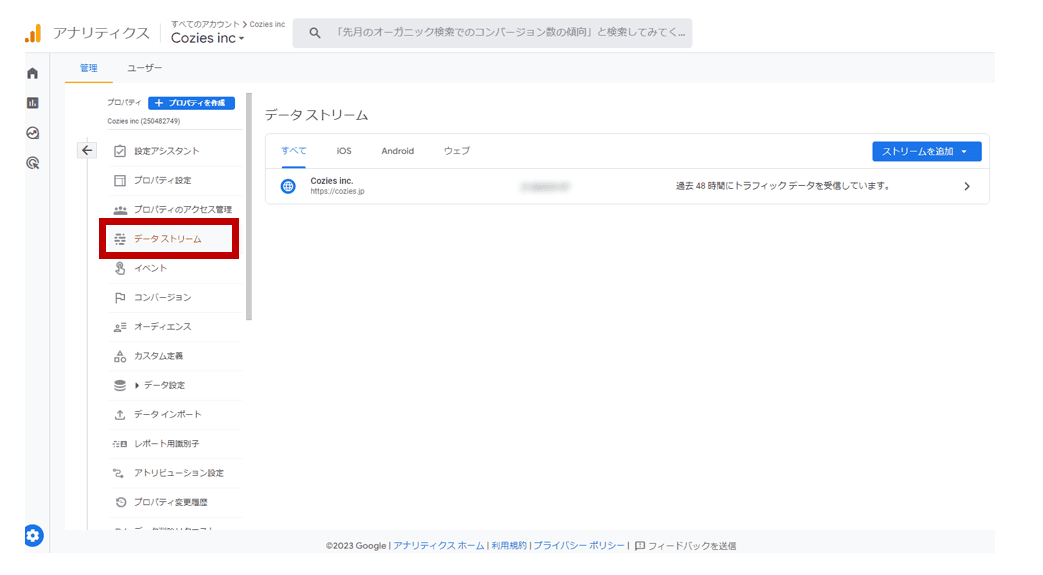Select the Android stream tab
1043x575 pixels.
398,151
